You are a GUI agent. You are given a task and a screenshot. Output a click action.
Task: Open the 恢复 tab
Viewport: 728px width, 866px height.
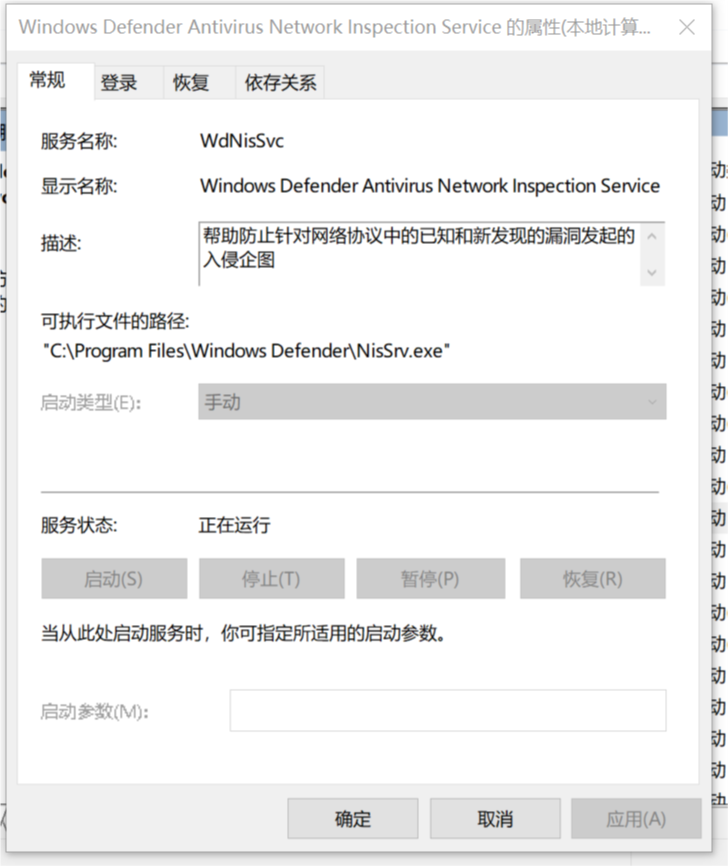click(x=199, y=83)
